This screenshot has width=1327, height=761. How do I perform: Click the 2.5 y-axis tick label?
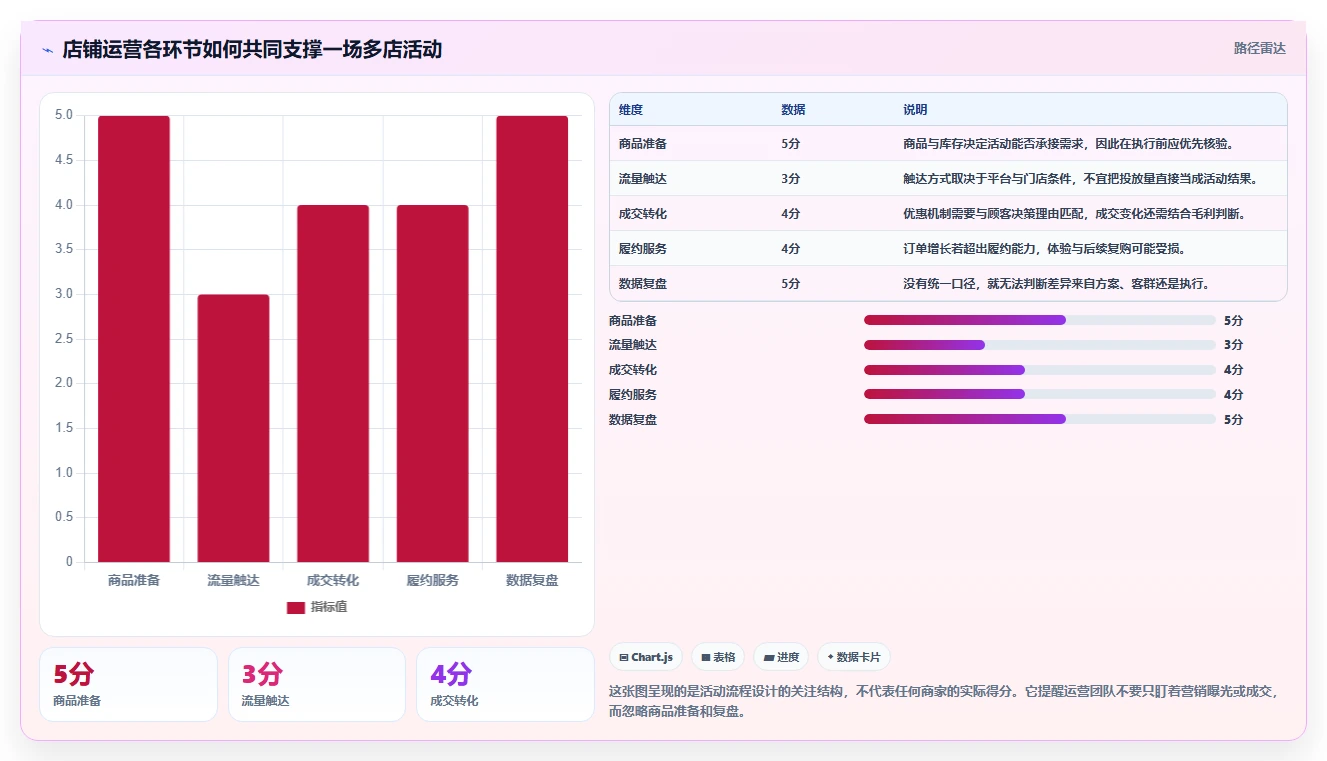(x=63, y=339)
